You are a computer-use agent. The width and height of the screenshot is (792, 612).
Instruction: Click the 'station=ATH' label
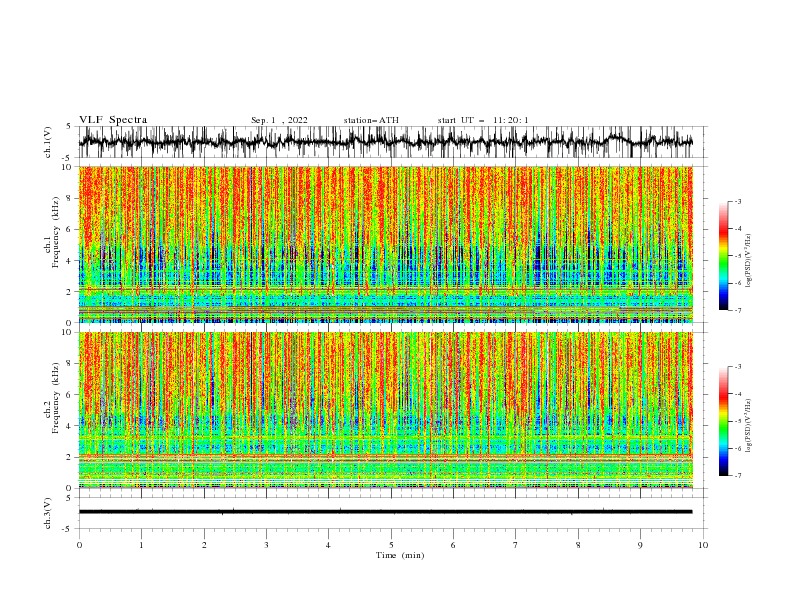coord(371,120)
